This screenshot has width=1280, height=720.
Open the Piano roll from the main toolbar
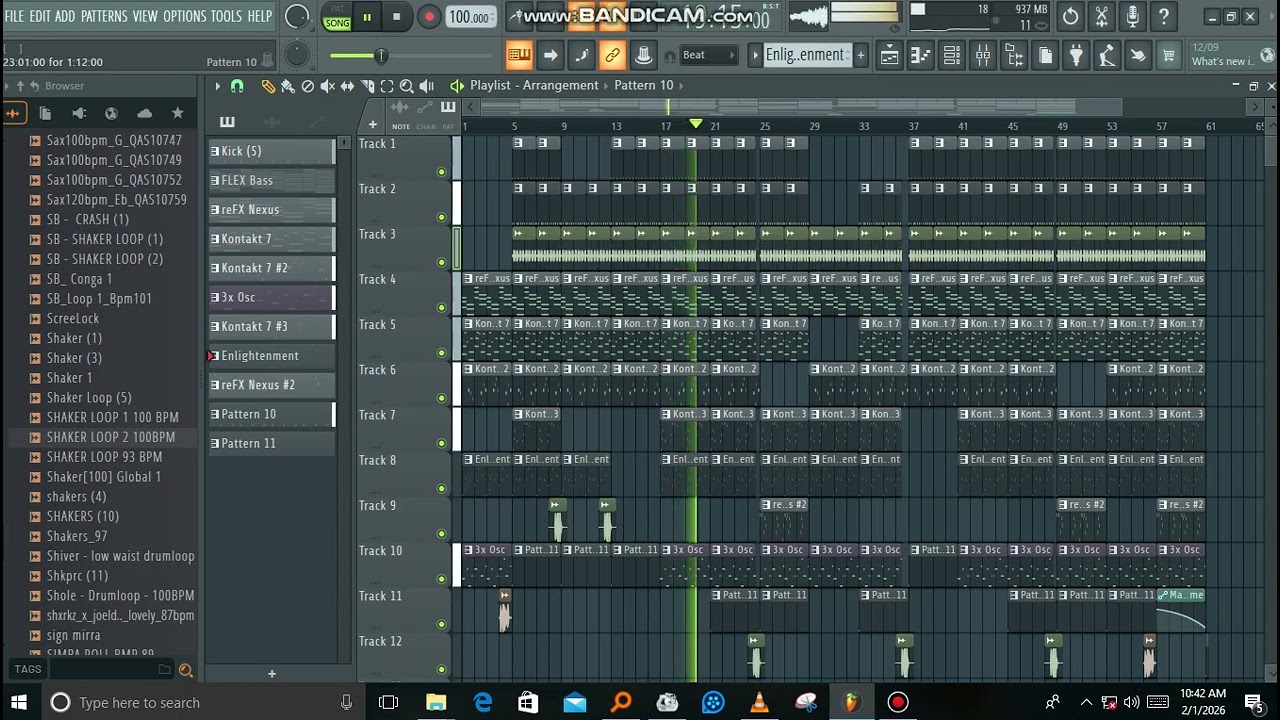coord(920,55)
